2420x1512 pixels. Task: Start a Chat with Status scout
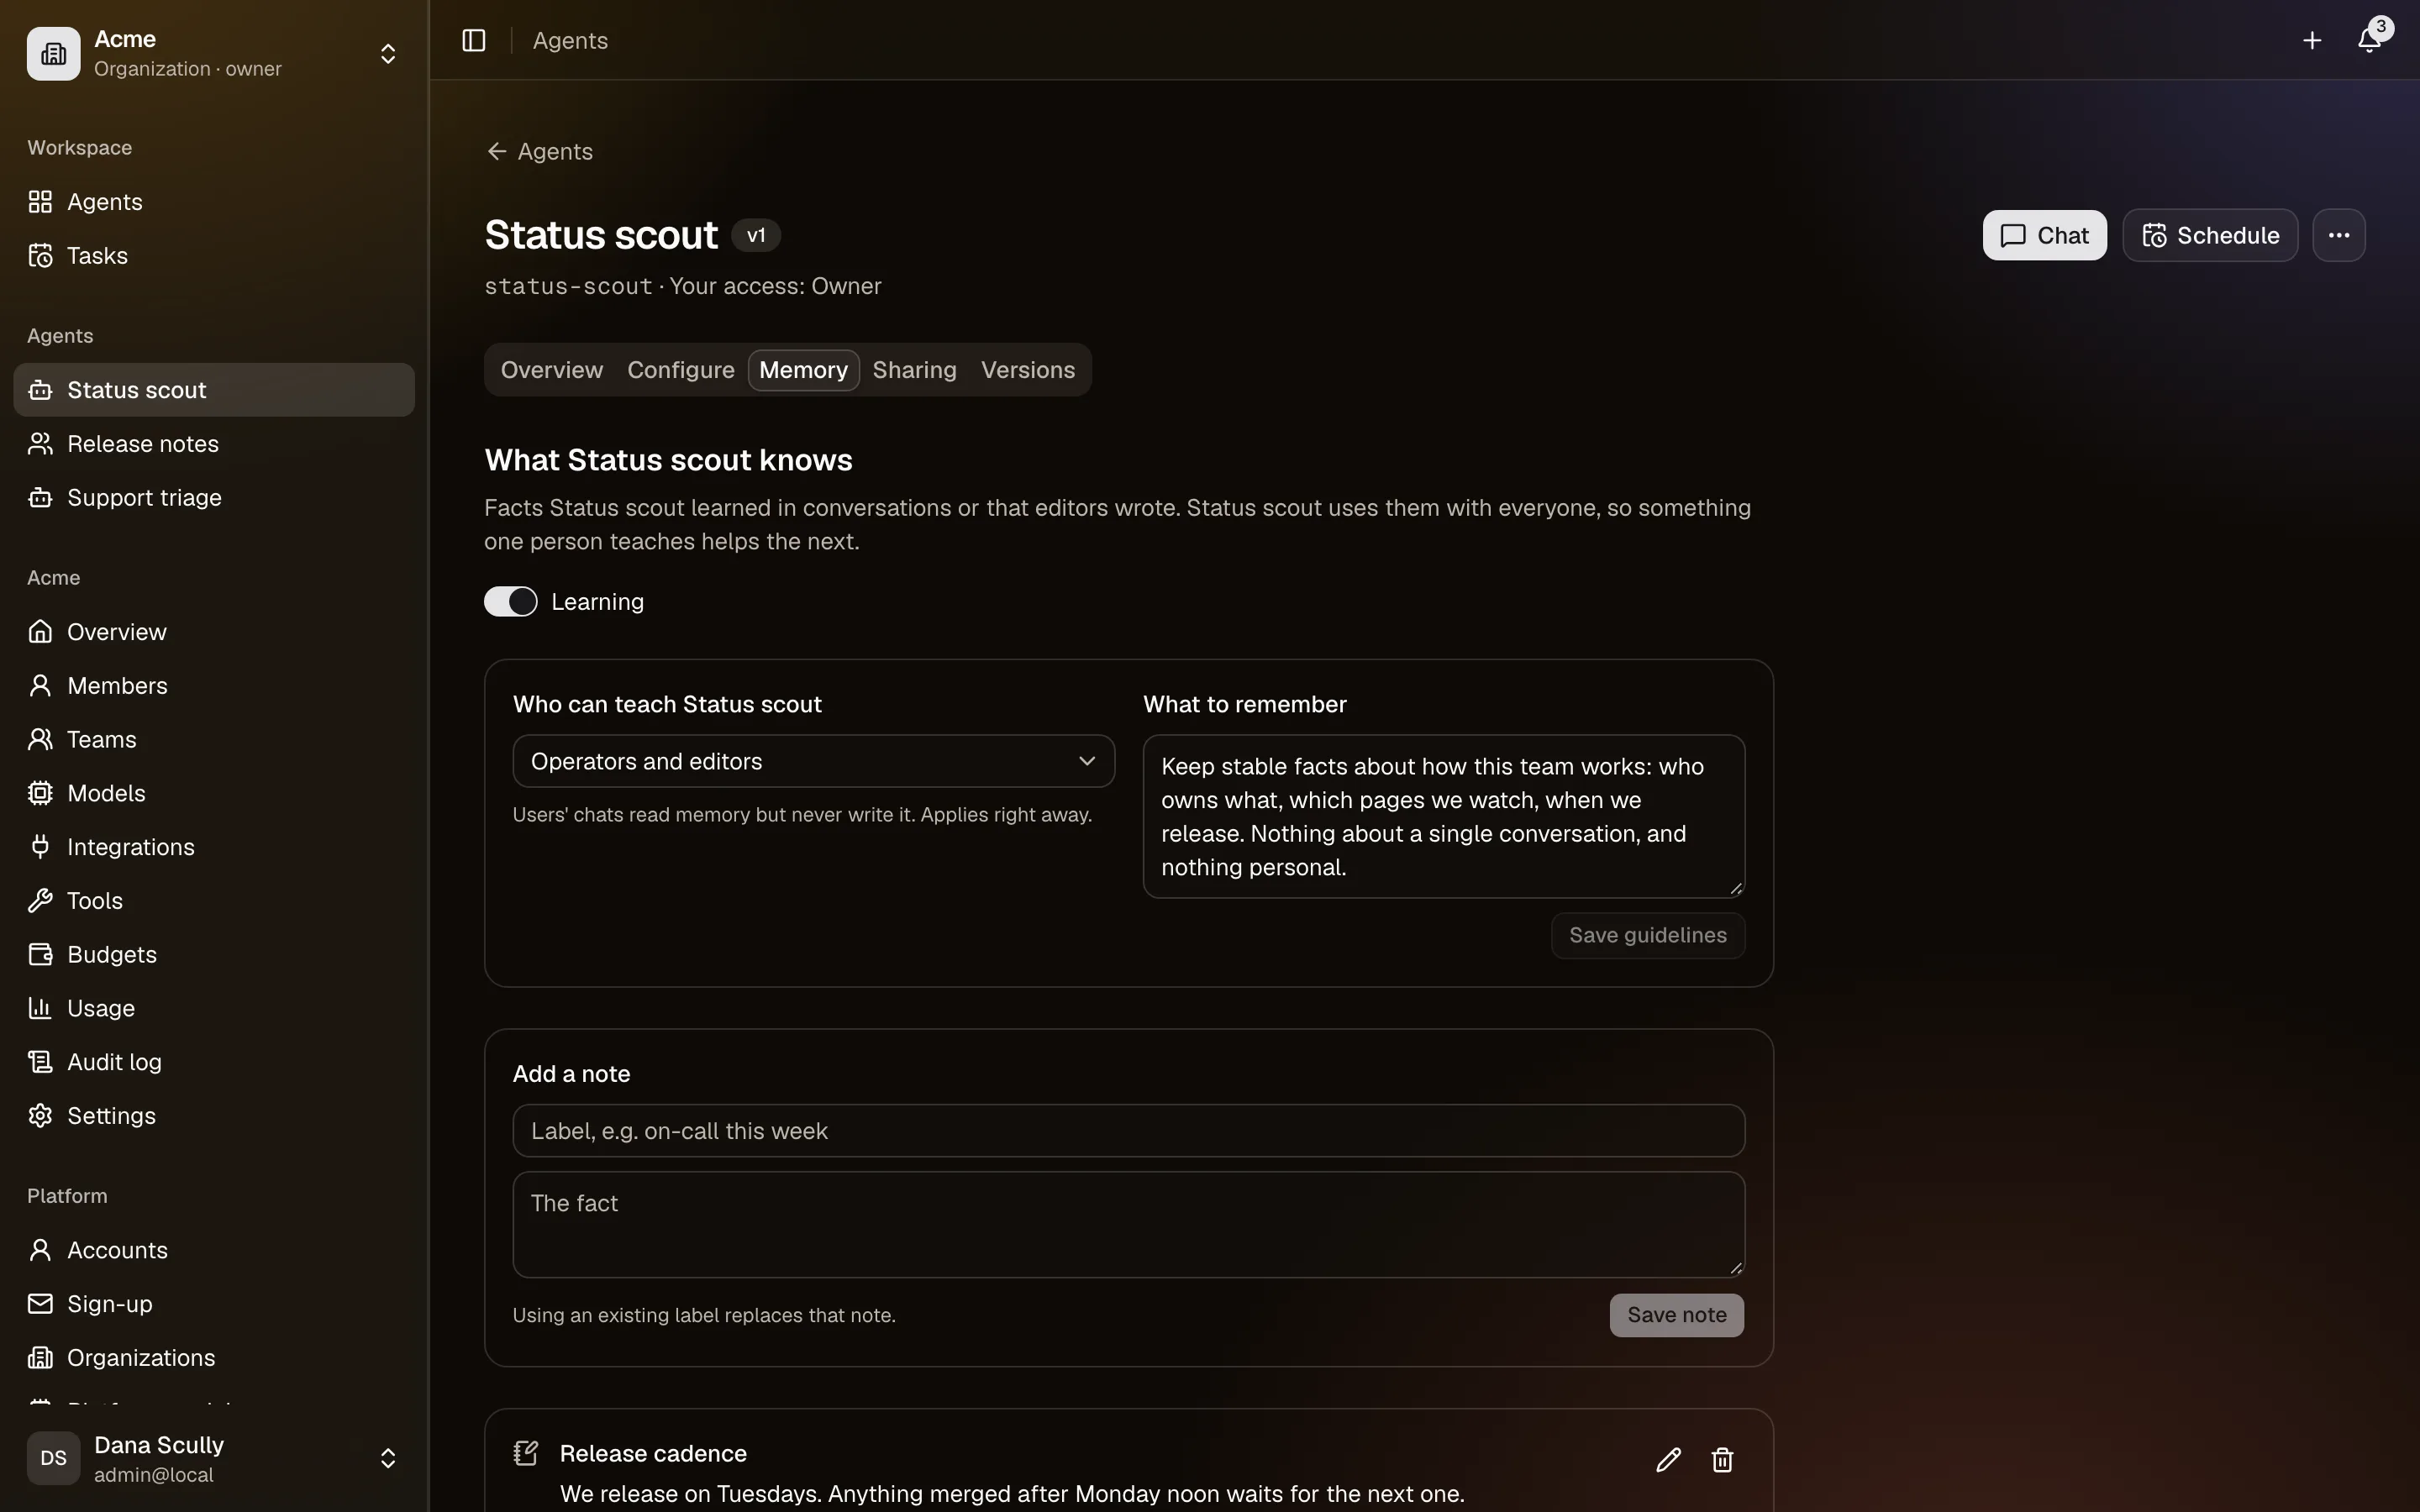coord(2044,235)
